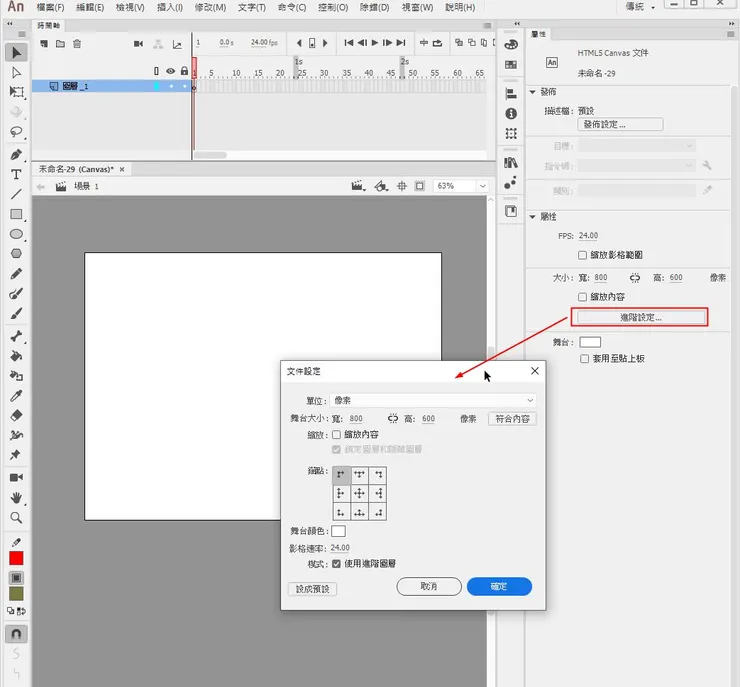
Task: Select the Ink Bottle tool
Action: click(16, 376)
